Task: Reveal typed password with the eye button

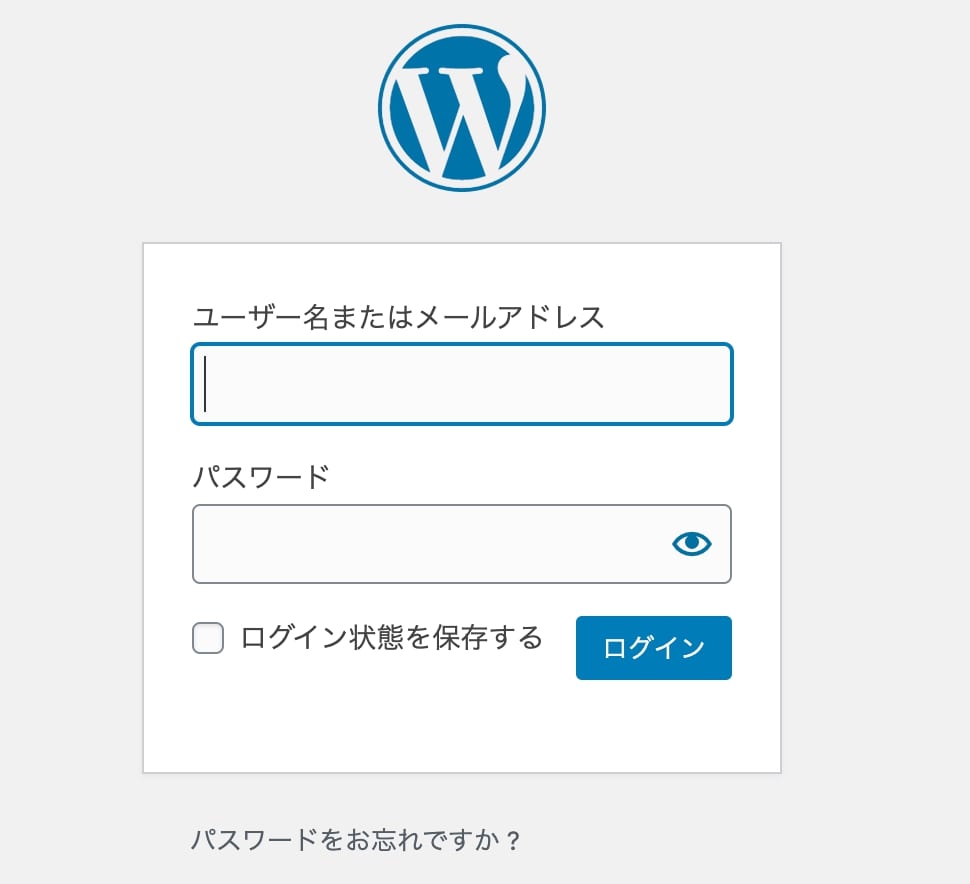Action: tap(691, 543)
